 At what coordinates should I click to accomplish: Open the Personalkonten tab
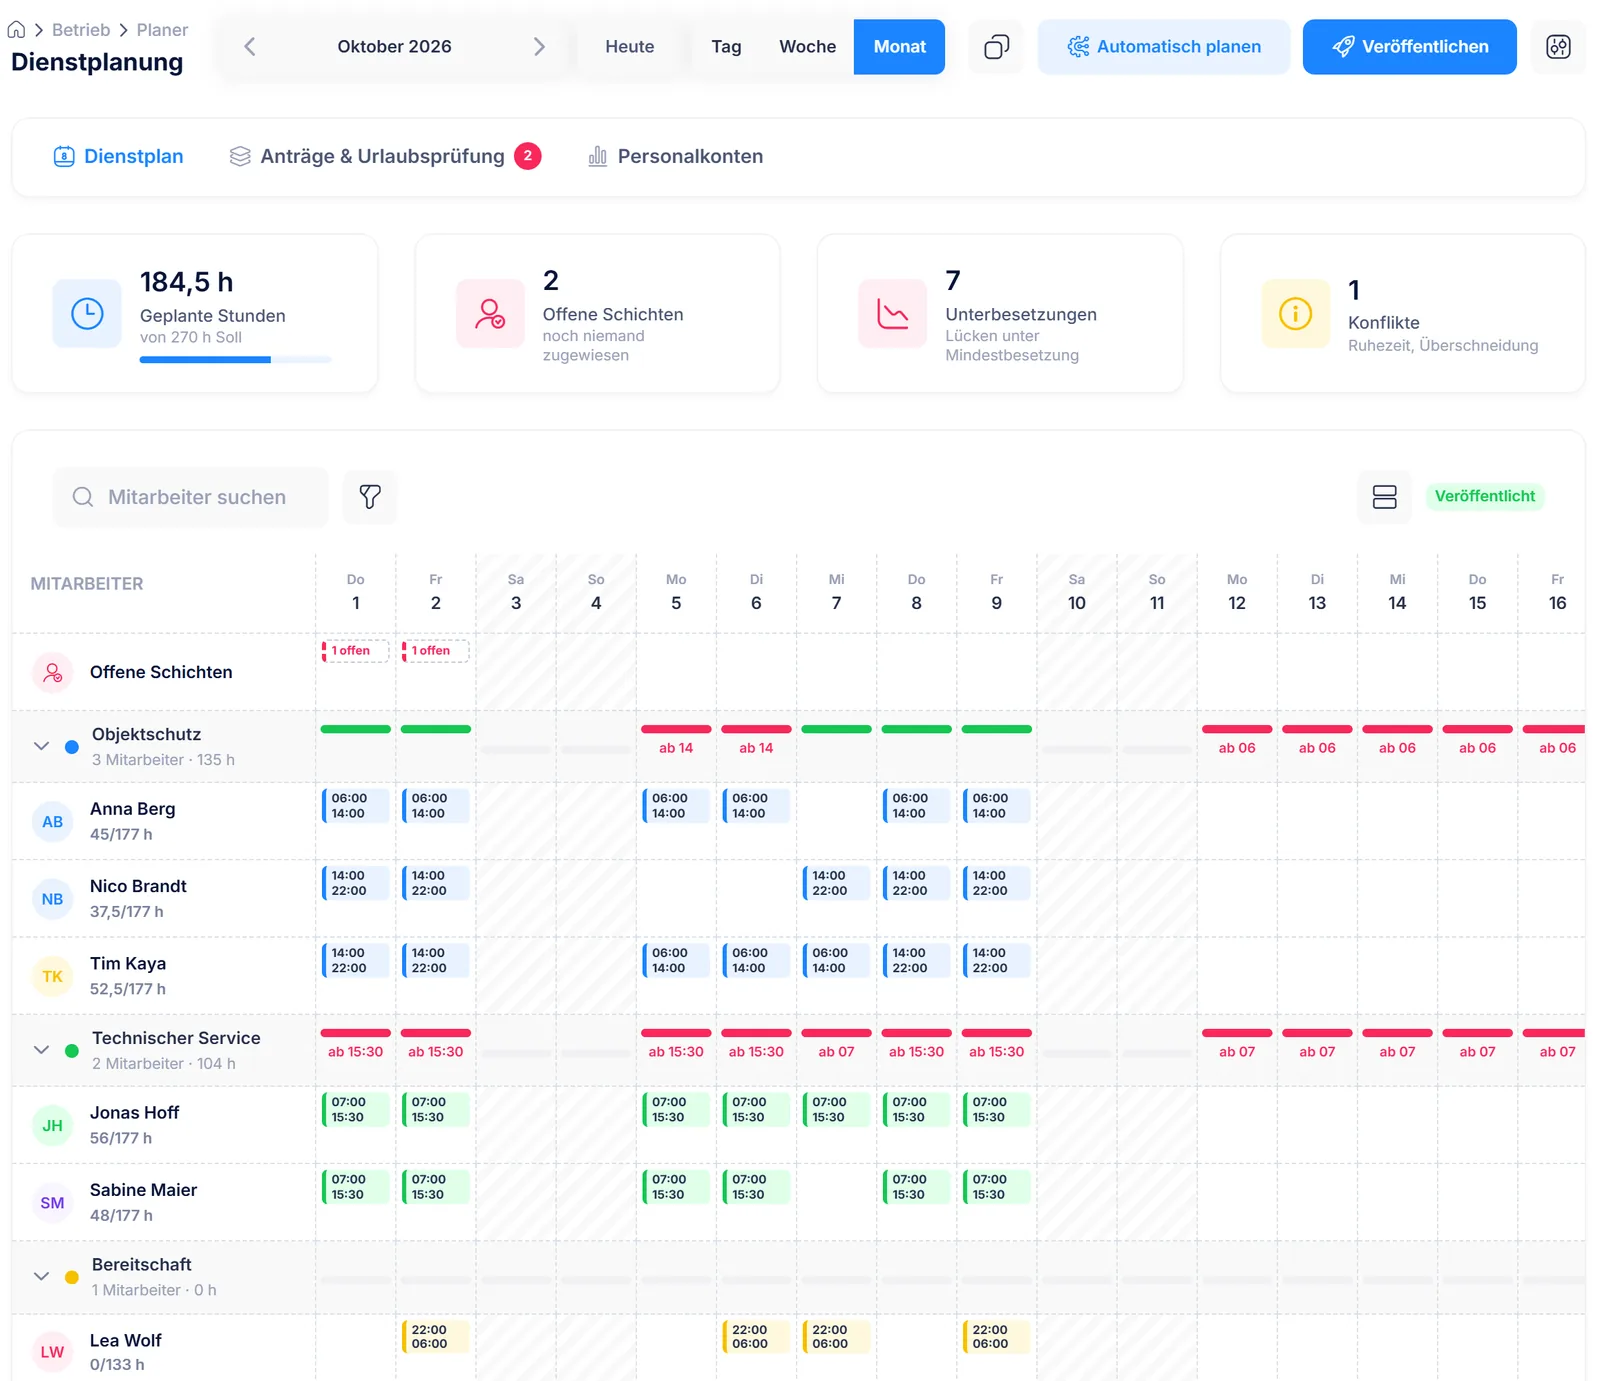tap(675, 156)
